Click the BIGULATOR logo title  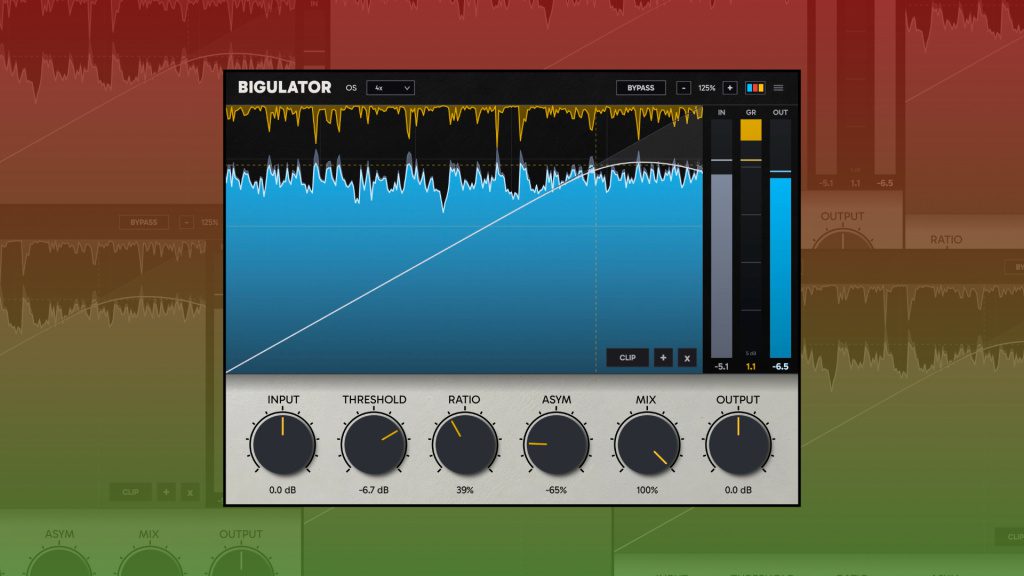click(x=285, y=88)
